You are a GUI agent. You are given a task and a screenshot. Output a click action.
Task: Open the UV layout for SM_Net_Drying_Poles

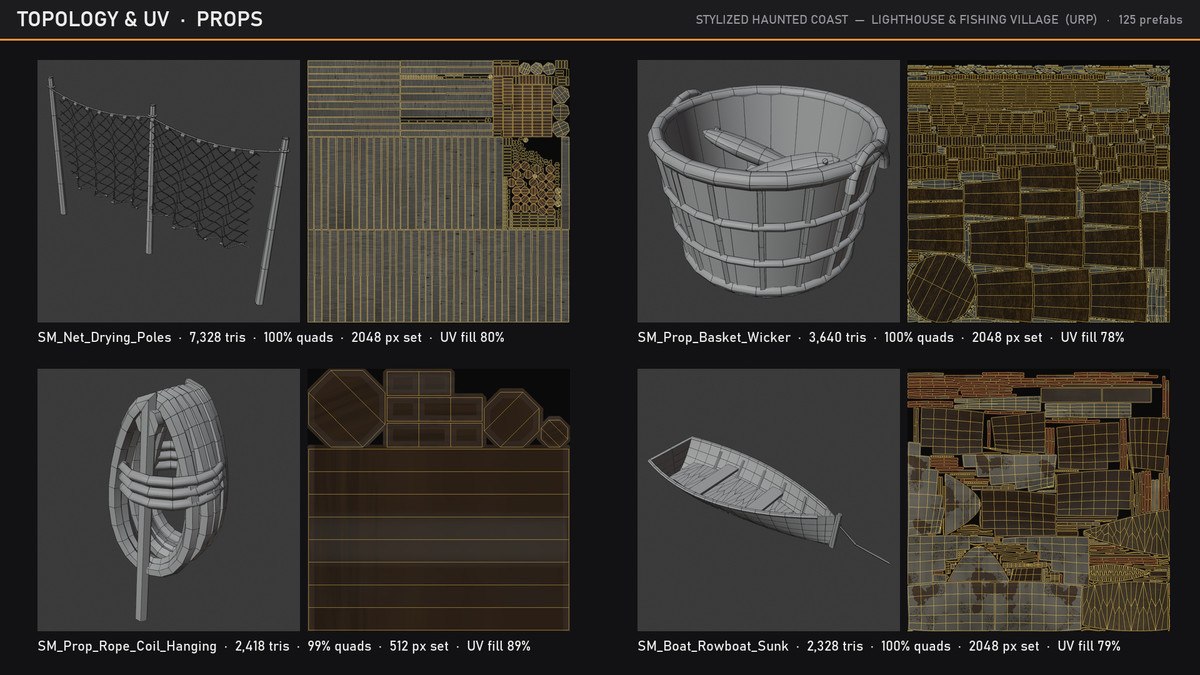pyautogui.click(x=438, y=191)
